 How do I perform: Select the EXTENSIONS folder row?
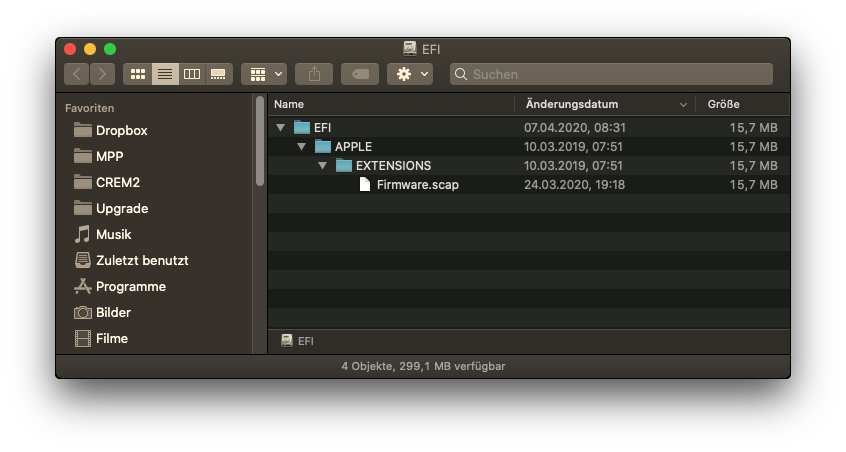(529, 166)
